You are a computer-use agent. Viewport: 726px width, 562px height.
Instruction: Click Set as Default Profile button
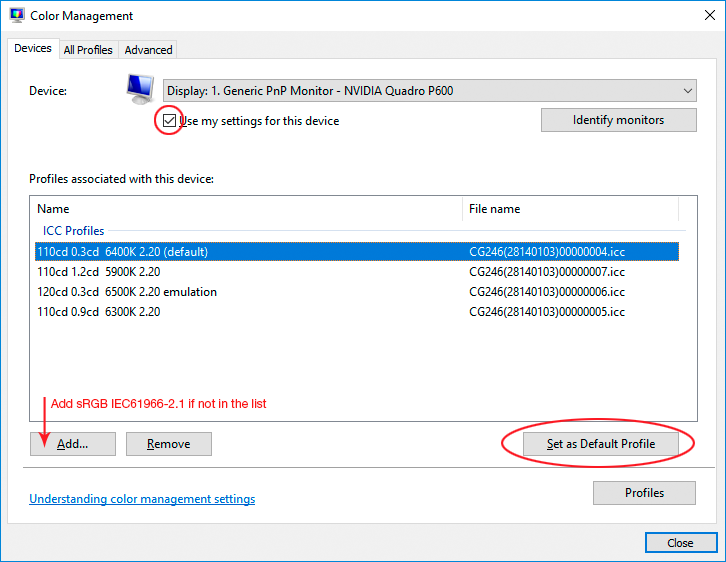pos(600,444)
